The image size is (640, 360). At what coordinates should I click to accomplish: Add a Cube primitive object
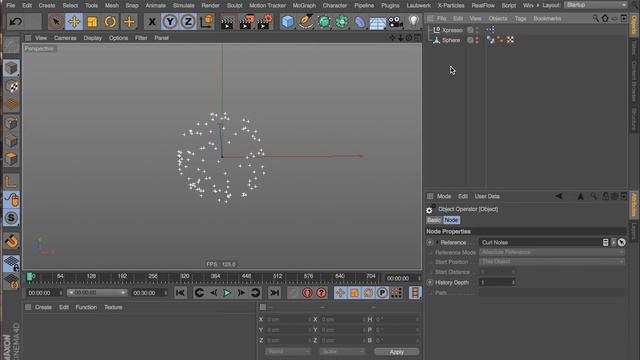click(x=287, y=22)
